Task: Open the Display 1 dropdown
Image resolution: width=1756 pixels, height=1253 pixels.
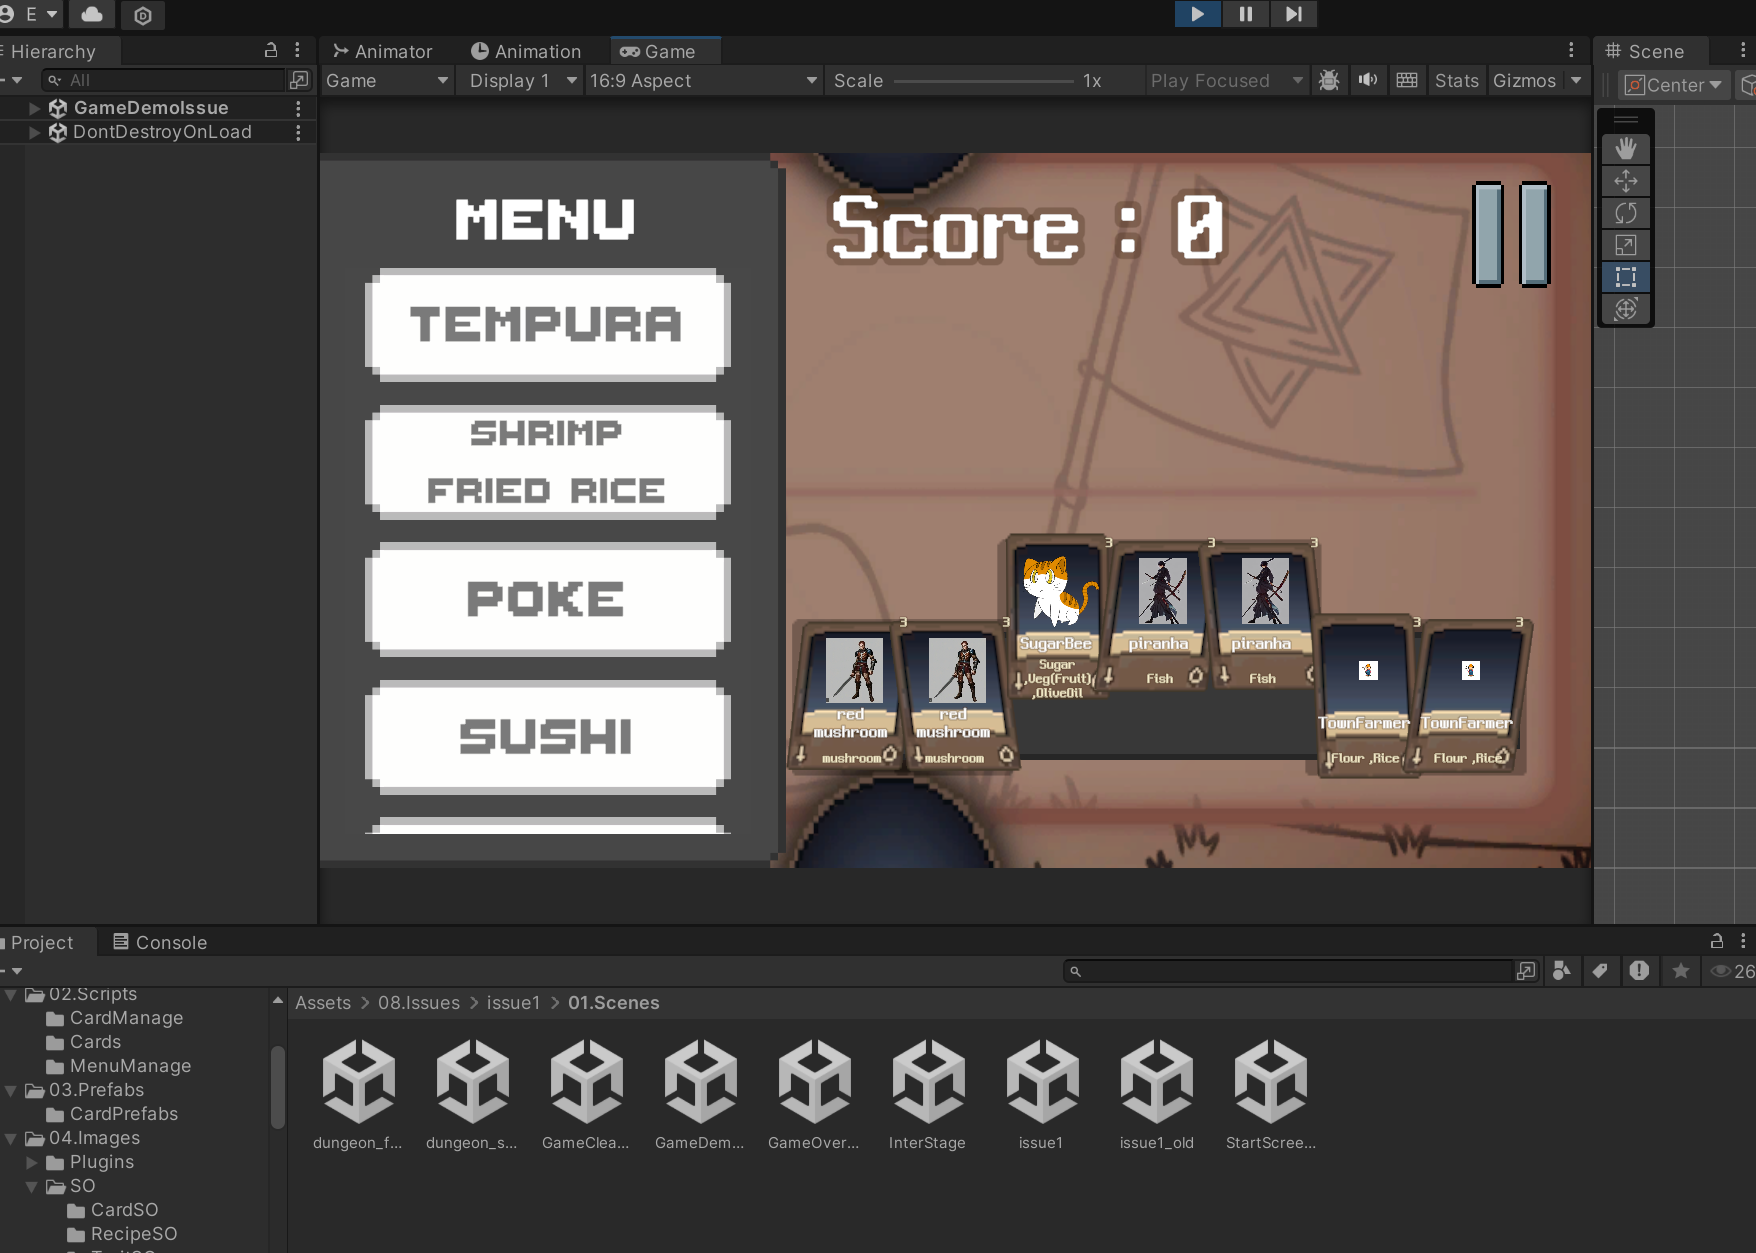Action: tap(522, 80)
